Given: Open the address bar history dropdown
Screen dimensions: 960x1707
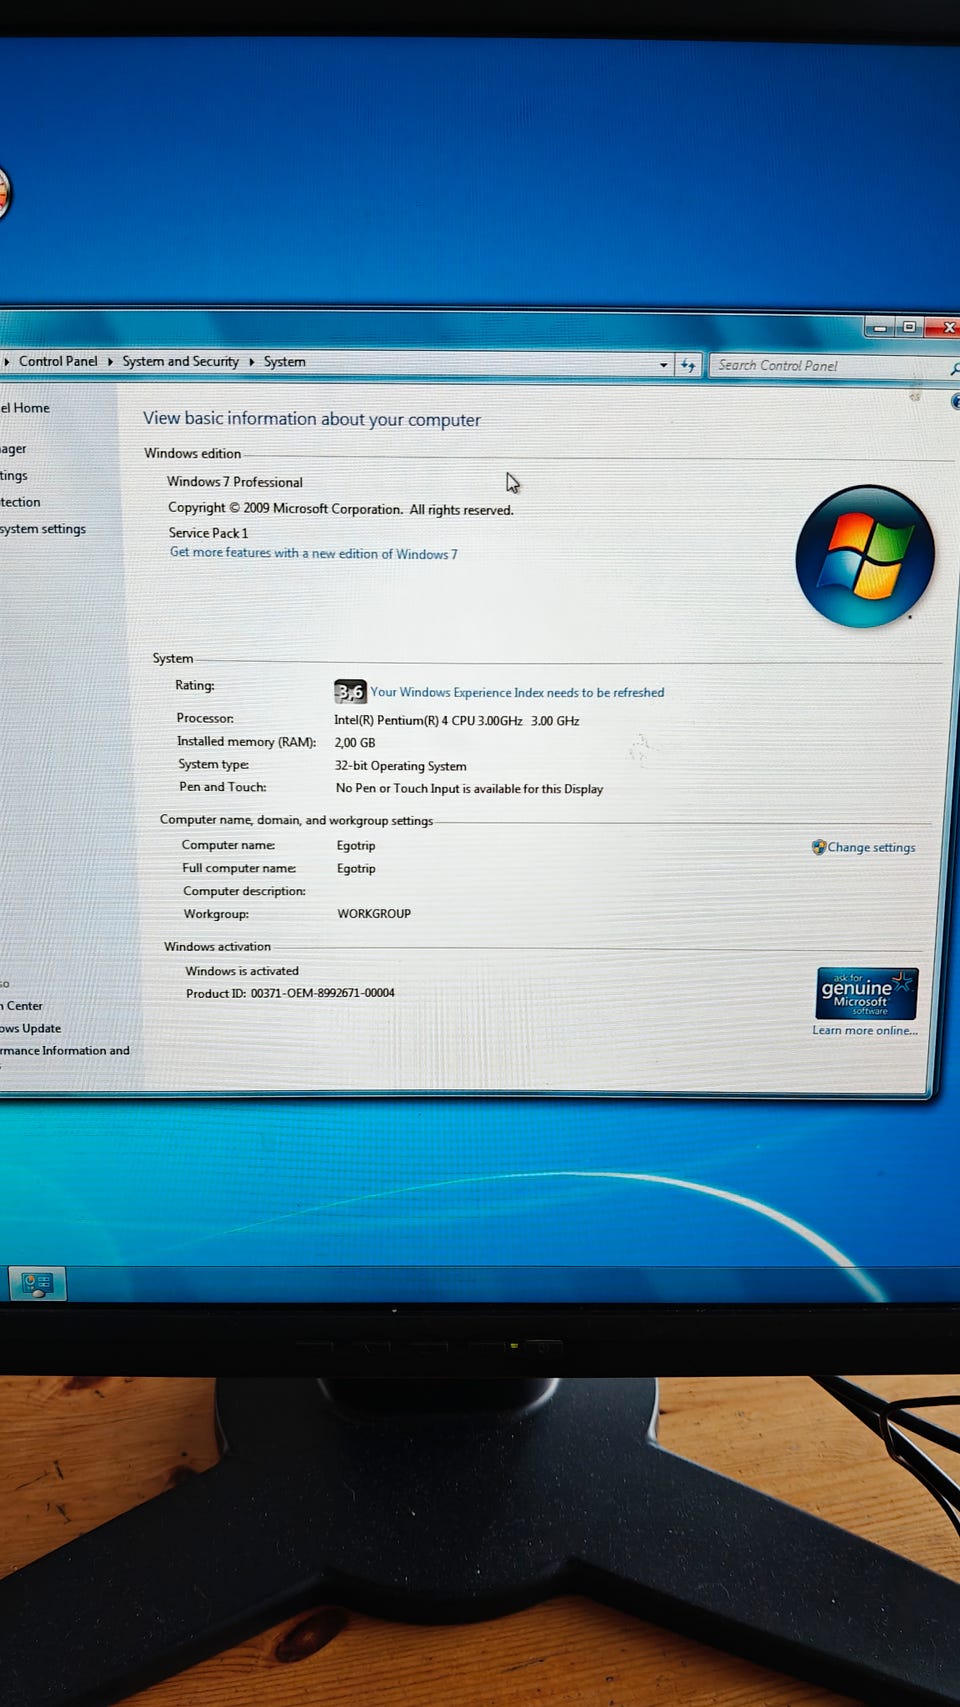Looking at the screenshot, I should (x=663, y=365).
